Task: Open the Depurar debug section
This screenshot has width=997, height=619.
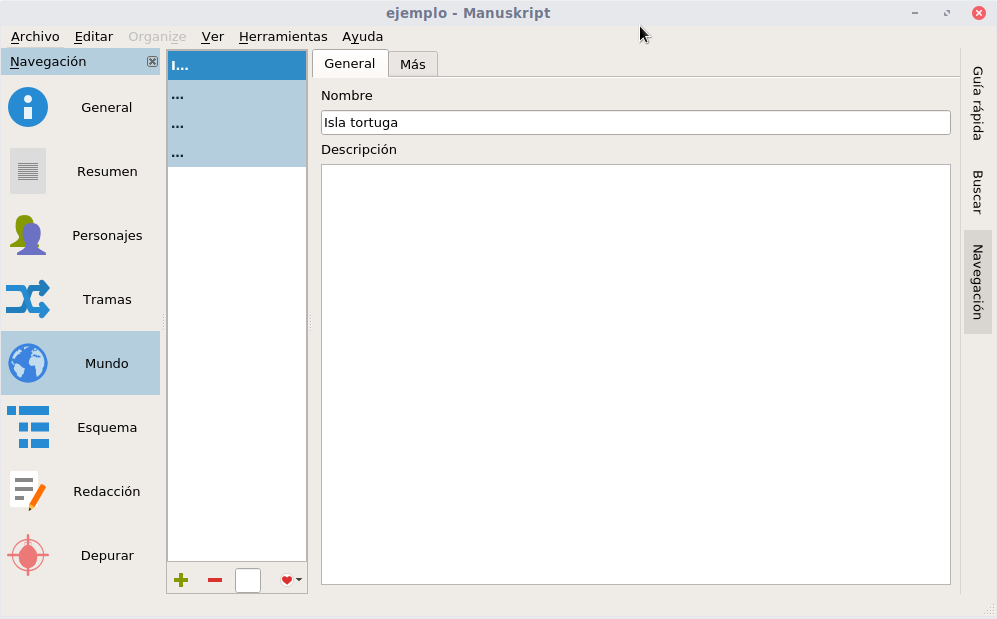Action: tap(80, 555)
